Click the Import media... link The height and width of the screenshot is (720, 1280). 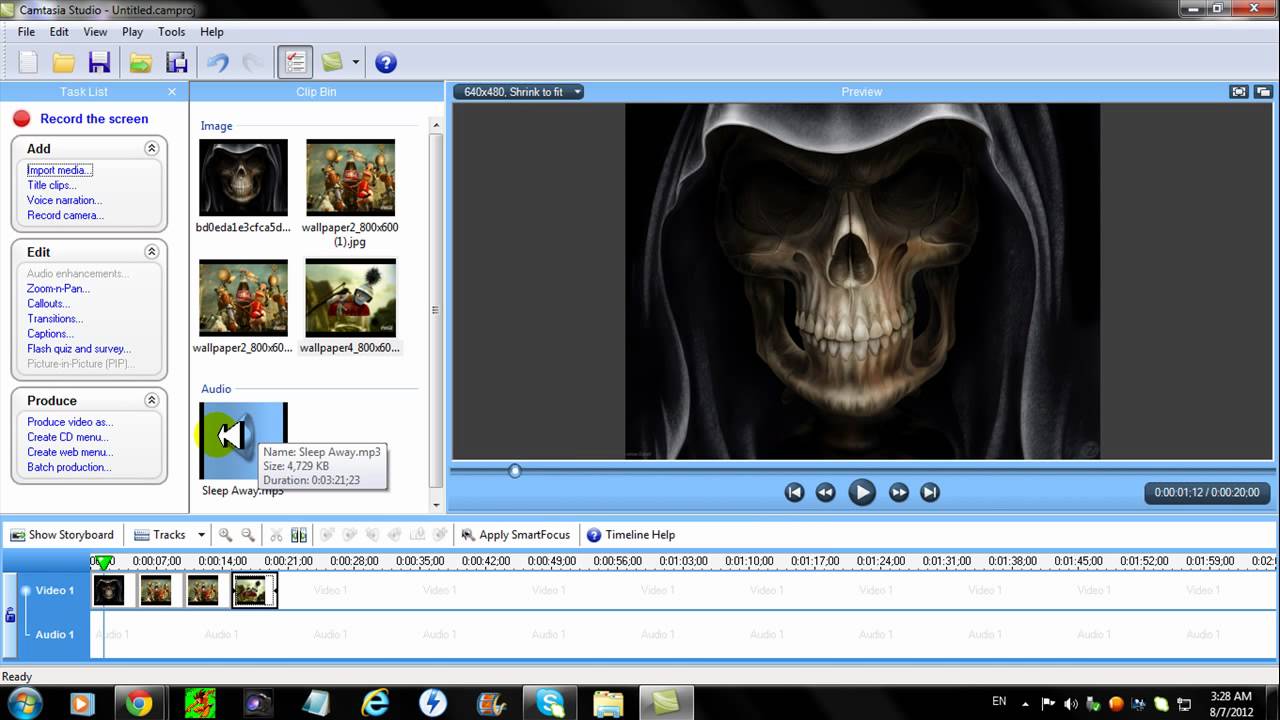[x=59, y=170]
